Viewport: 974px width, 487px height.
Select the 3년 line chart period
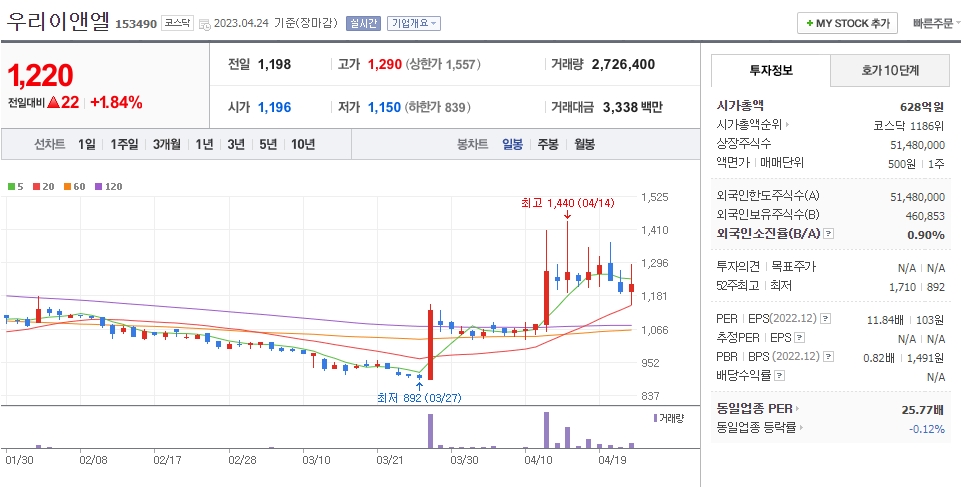[x=236, y=145]
